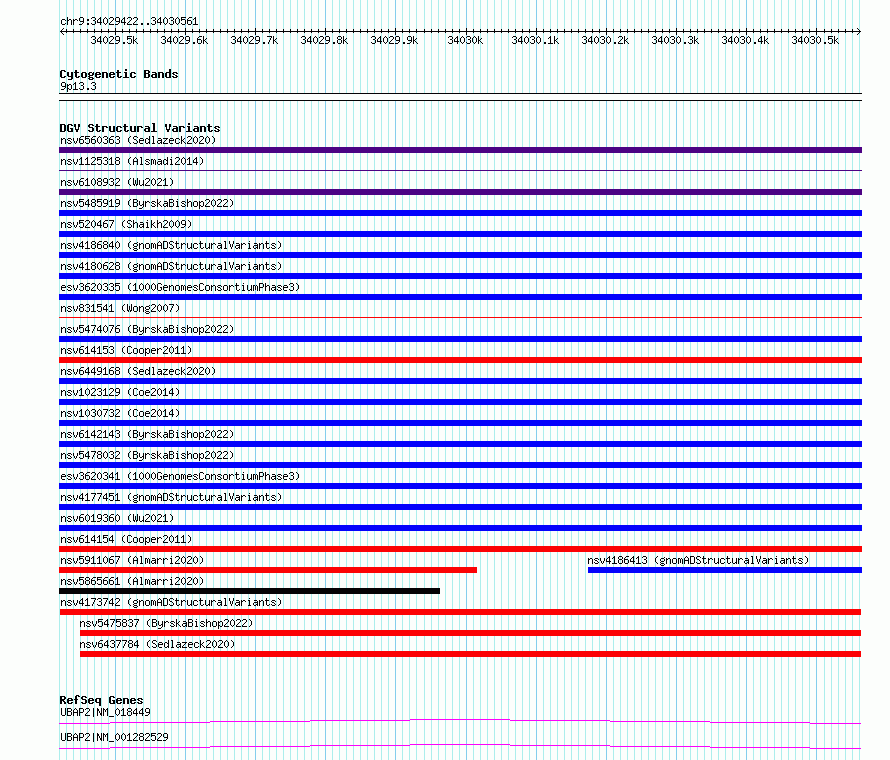Screen dimensions: 890x760
Task: Click the 34030.5k ruler tick label
Action: click(x=815, y=40)
